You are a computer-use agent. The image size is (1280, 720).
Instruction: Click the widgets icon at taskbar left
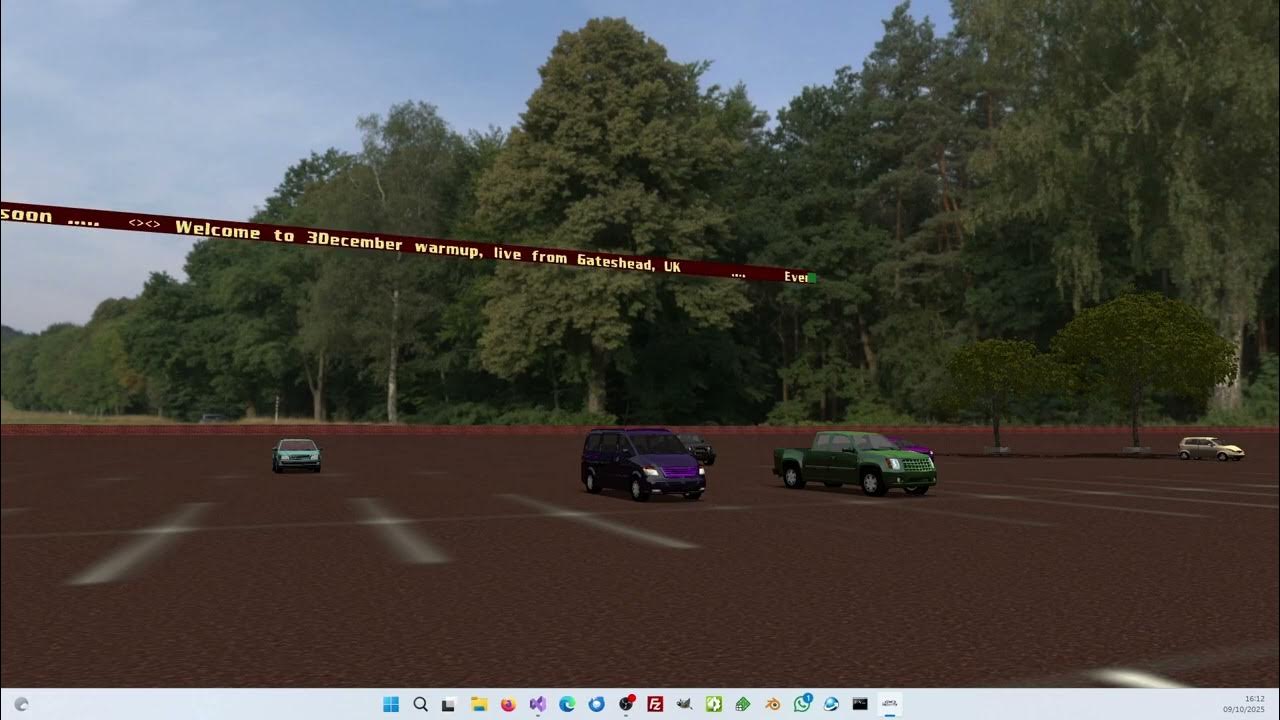pos(21,704)
